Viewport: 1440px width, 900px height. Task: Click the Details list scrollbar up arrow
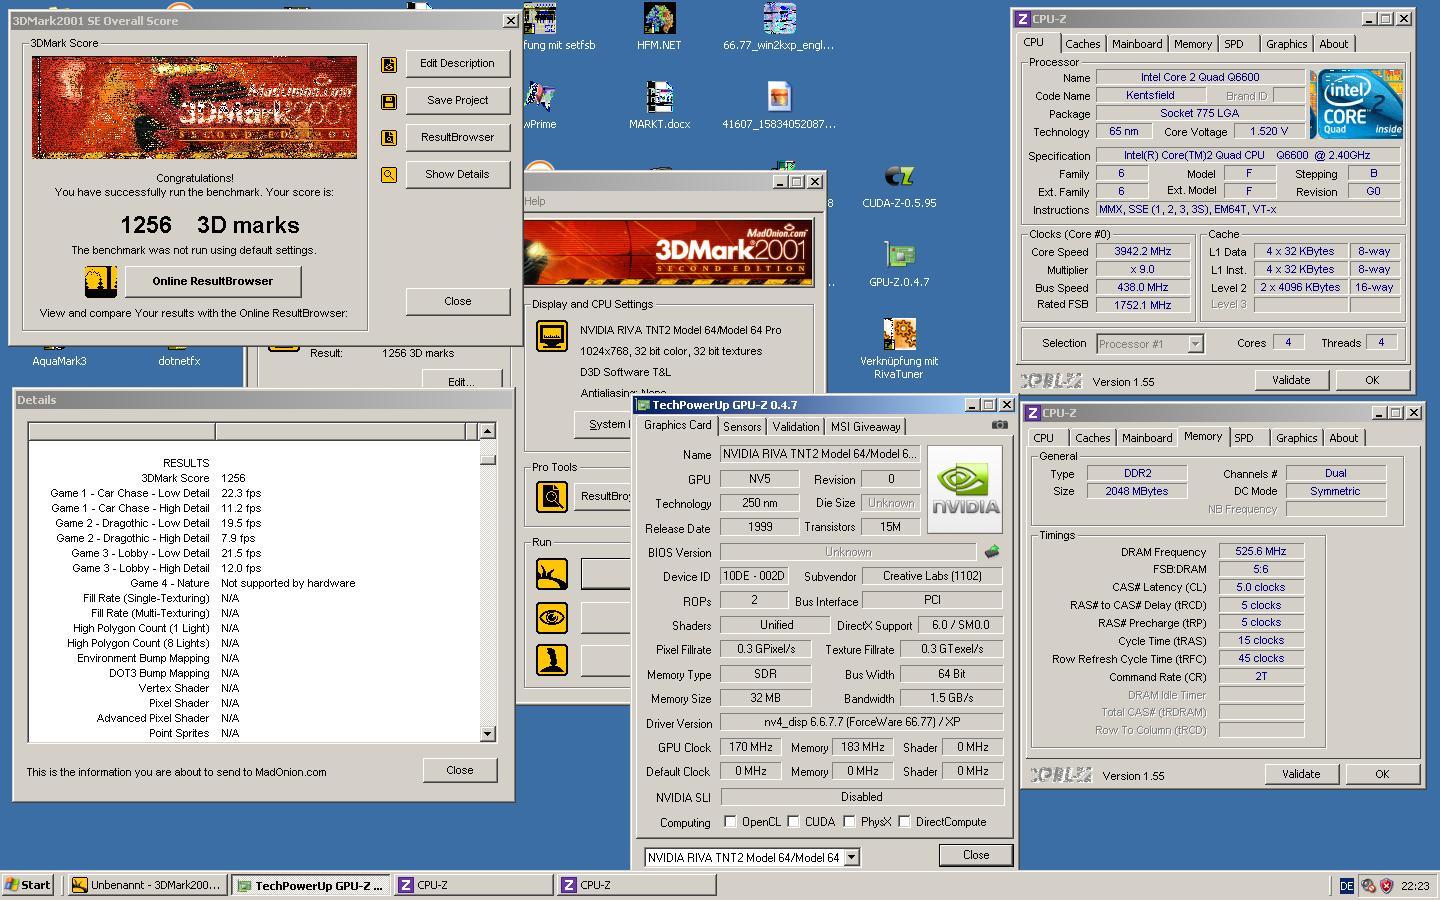click(487, 432)
